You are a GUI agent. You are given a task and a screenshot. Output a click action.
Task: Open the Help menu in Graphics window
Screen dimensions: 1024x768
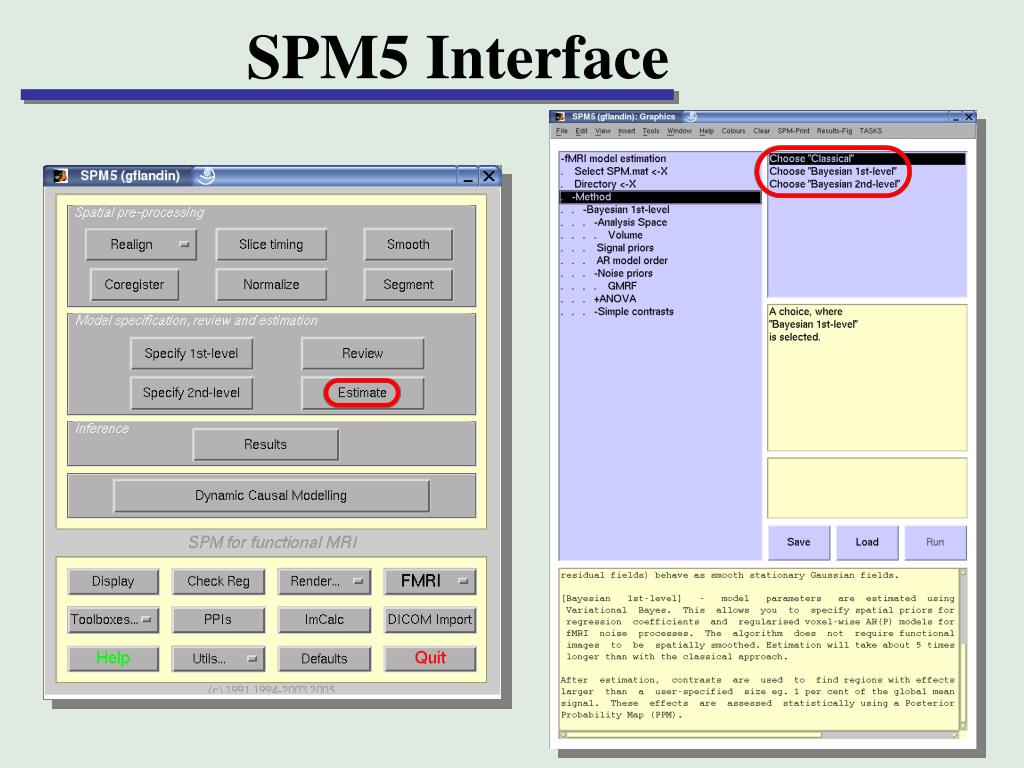click(706, 131)
